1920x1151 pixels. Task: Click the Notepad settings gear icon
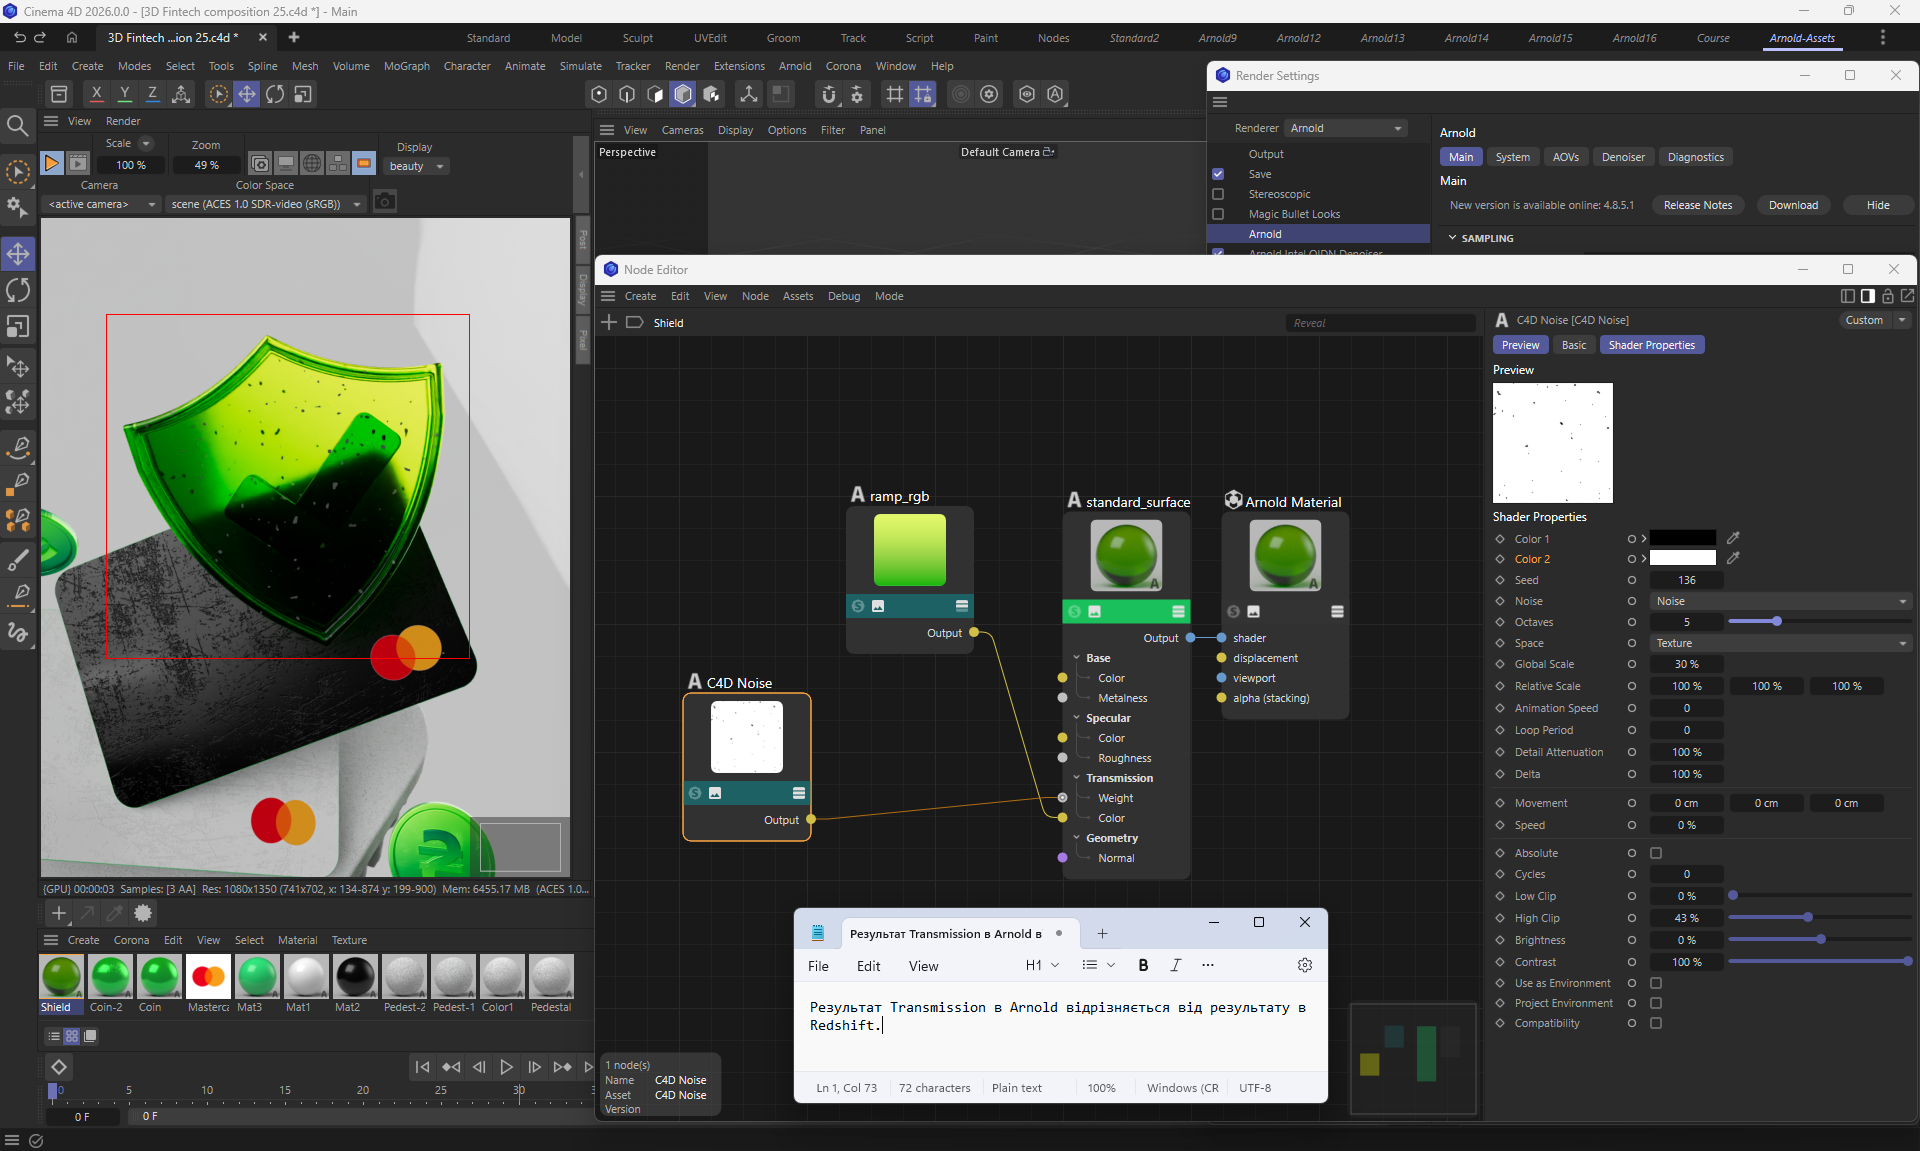(x=1304, y=965)
